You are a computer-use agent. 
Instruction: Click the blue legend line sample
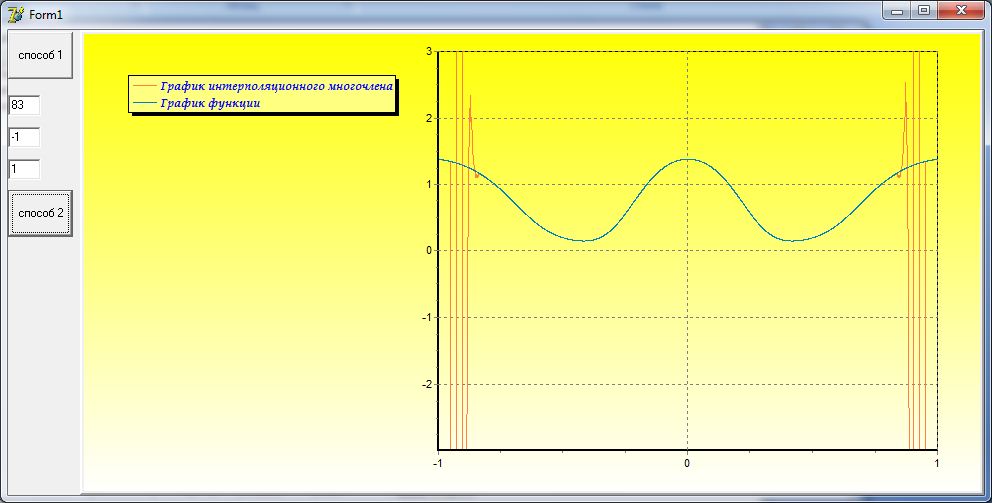145,103
